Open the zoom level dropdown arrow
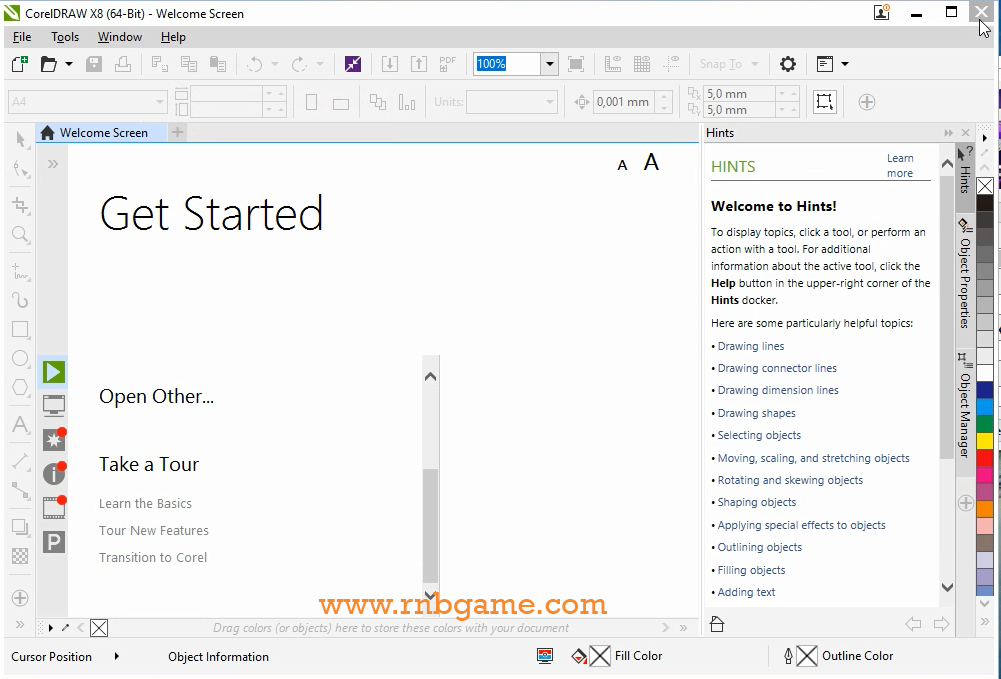The width and height of the screenshot is (1001, 679). tap(550, 64)
